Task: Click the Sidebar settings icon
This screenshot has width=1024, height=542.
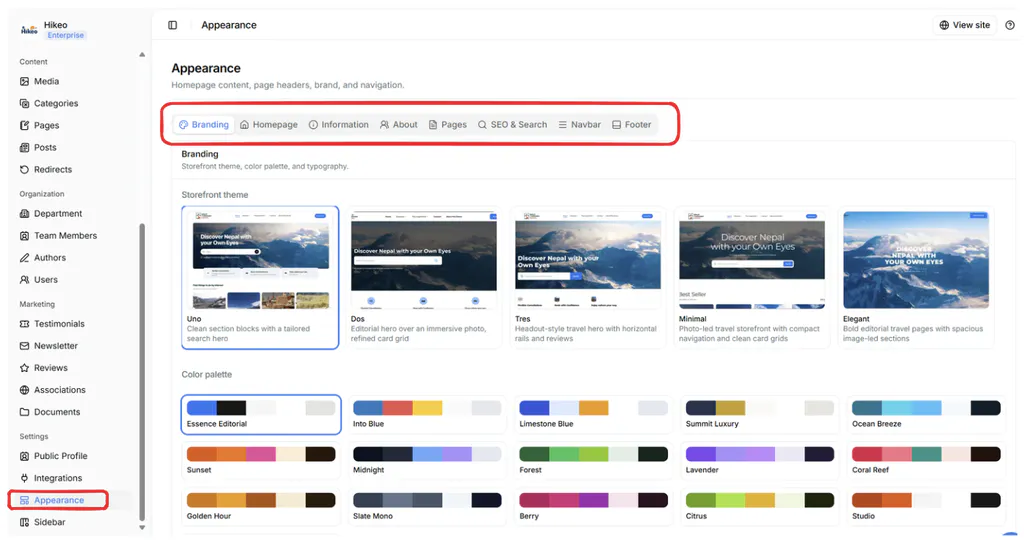Action: (24, 522)
